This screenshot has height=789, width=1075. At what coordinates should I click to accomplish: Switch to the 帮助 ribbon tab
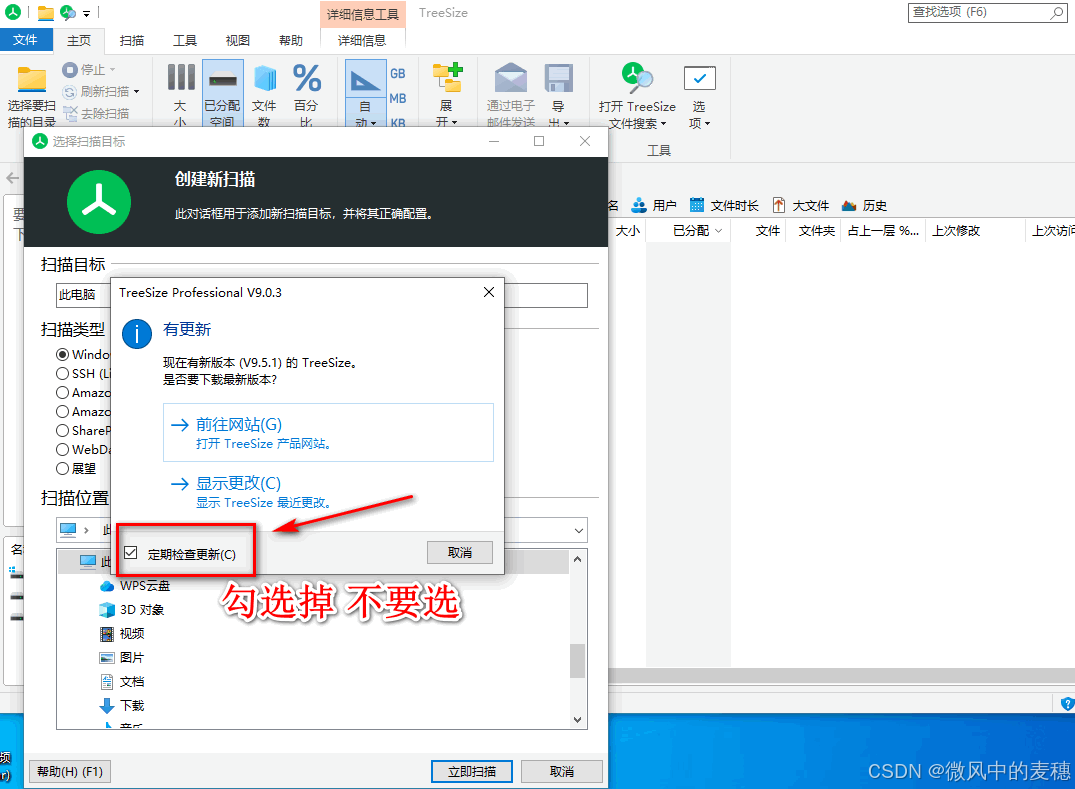pos(291,40)
